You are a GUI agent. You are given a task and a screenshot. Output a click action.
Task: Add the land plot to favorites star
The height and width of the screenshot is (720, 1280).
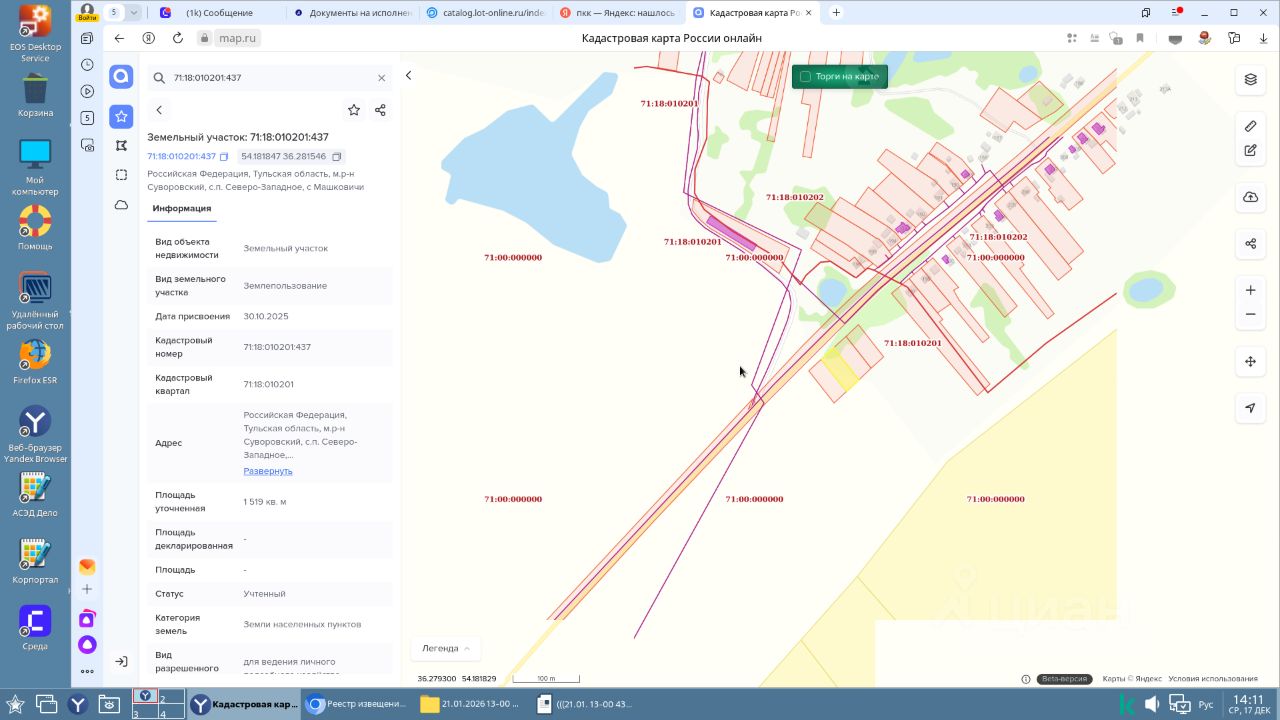point(354,110)
